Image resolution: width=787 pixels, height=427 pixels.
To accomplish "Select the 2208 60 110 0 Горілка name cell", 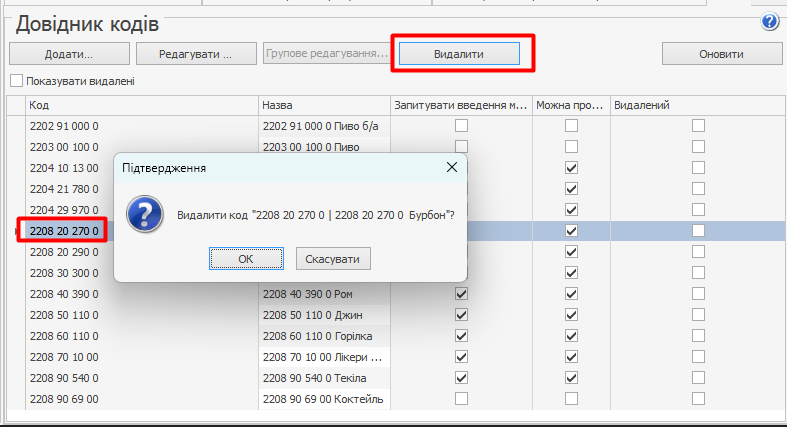I will tap(320, 336).
